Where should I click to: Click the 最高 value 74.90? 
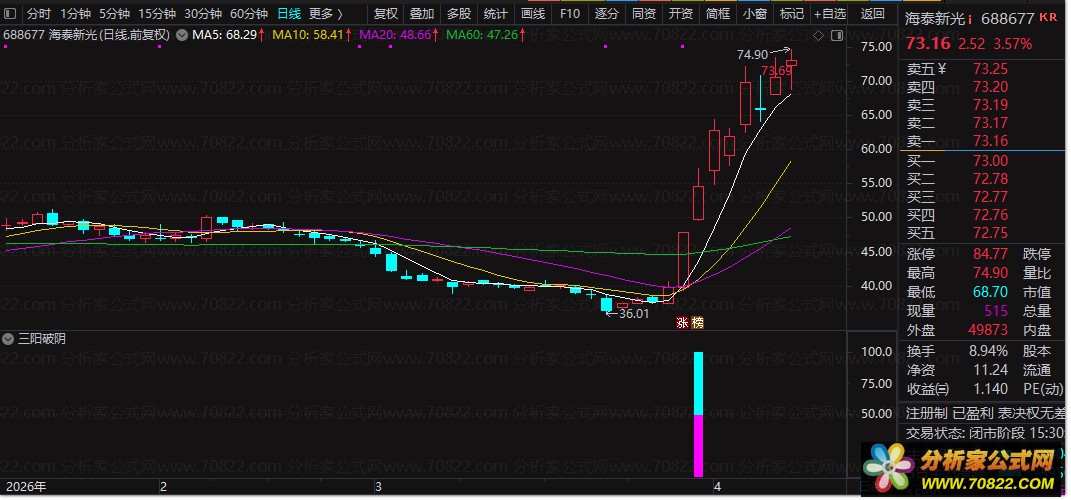[x=990, y=274]
